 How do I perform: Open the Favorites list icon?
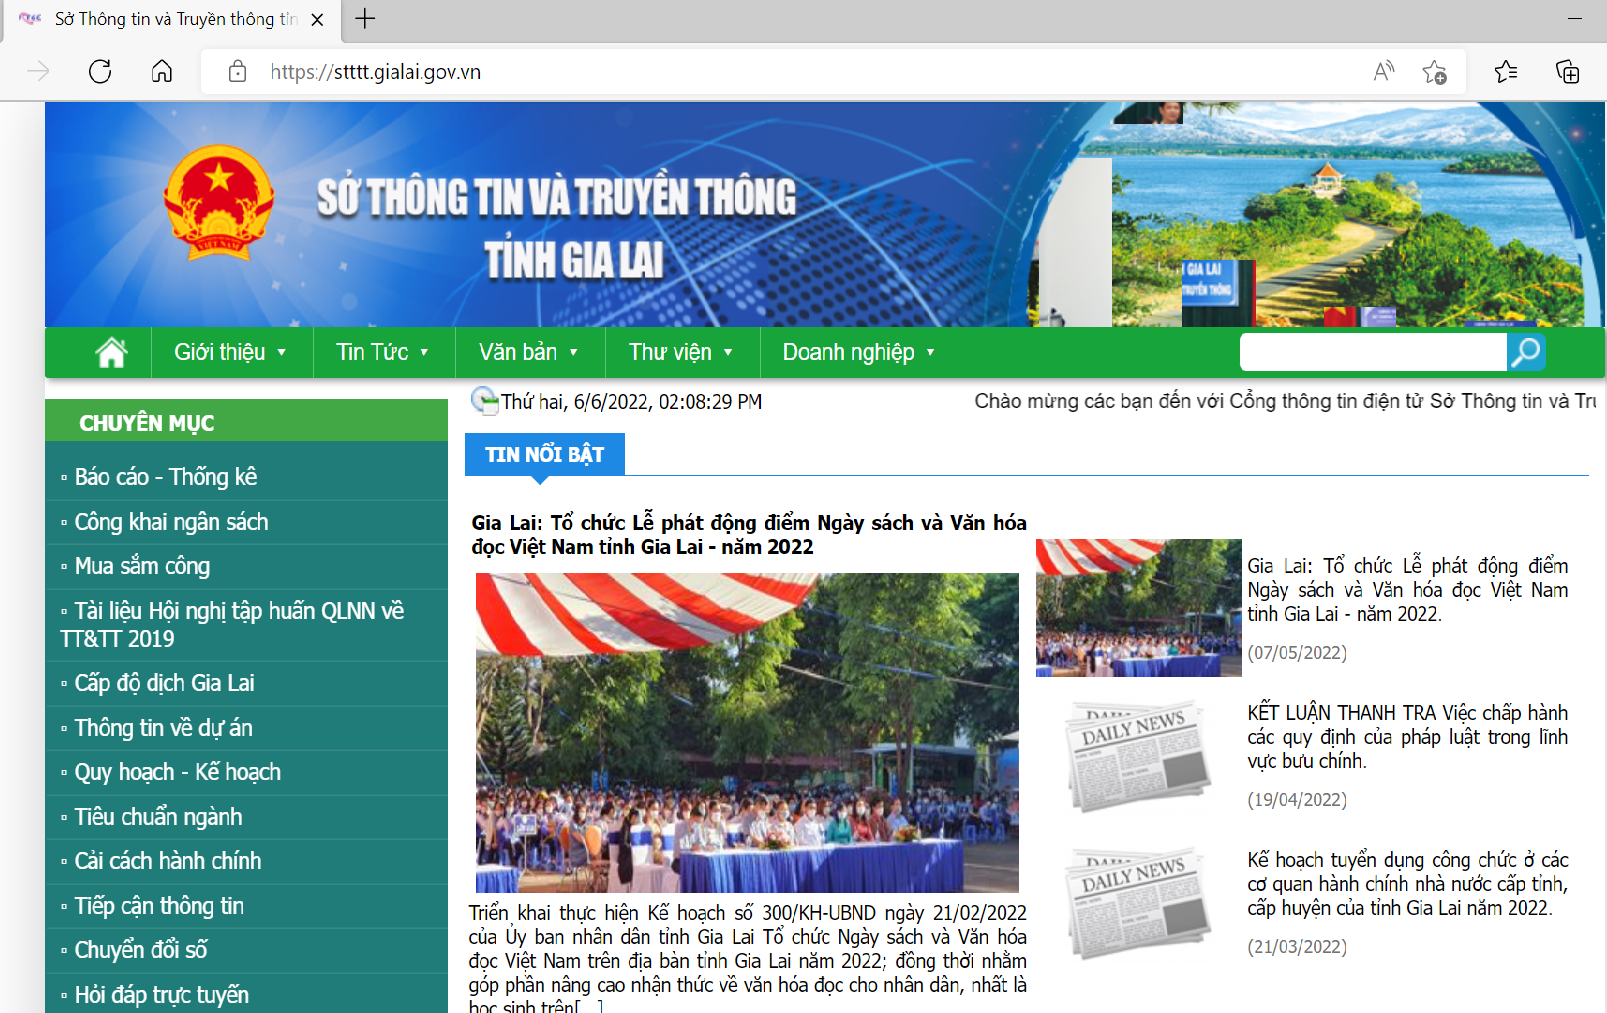click(1505, 72)
